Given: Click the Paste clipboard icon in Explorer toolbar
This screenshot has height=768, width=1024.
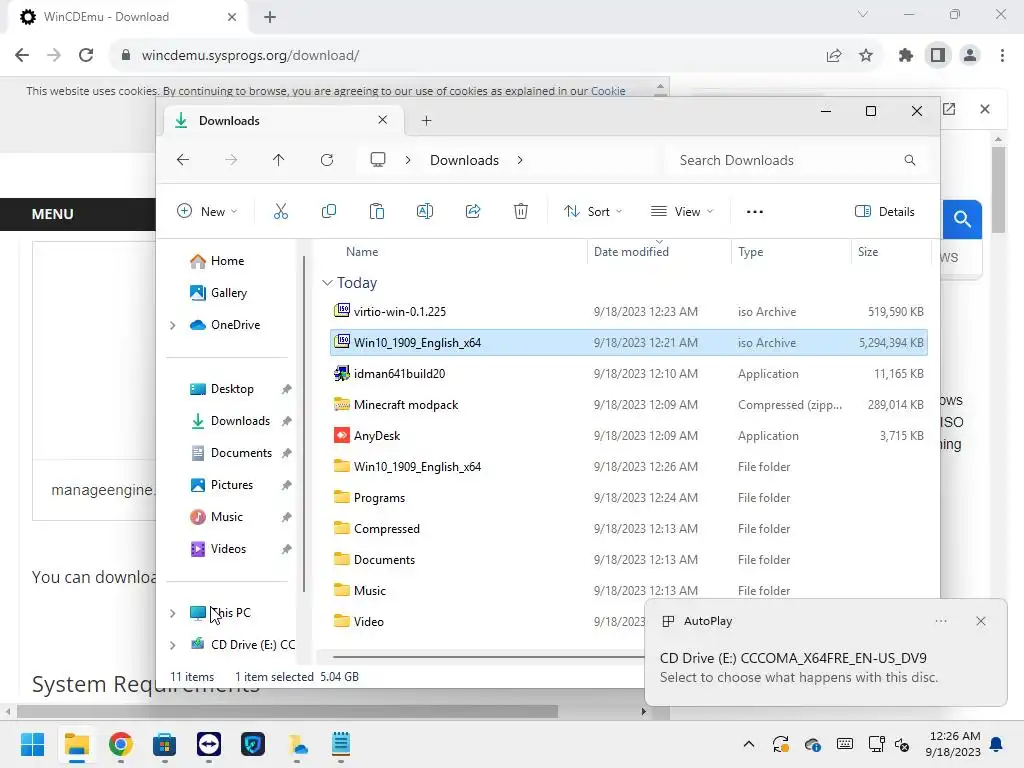Looking at the screenshot, I should coord(377,212).
